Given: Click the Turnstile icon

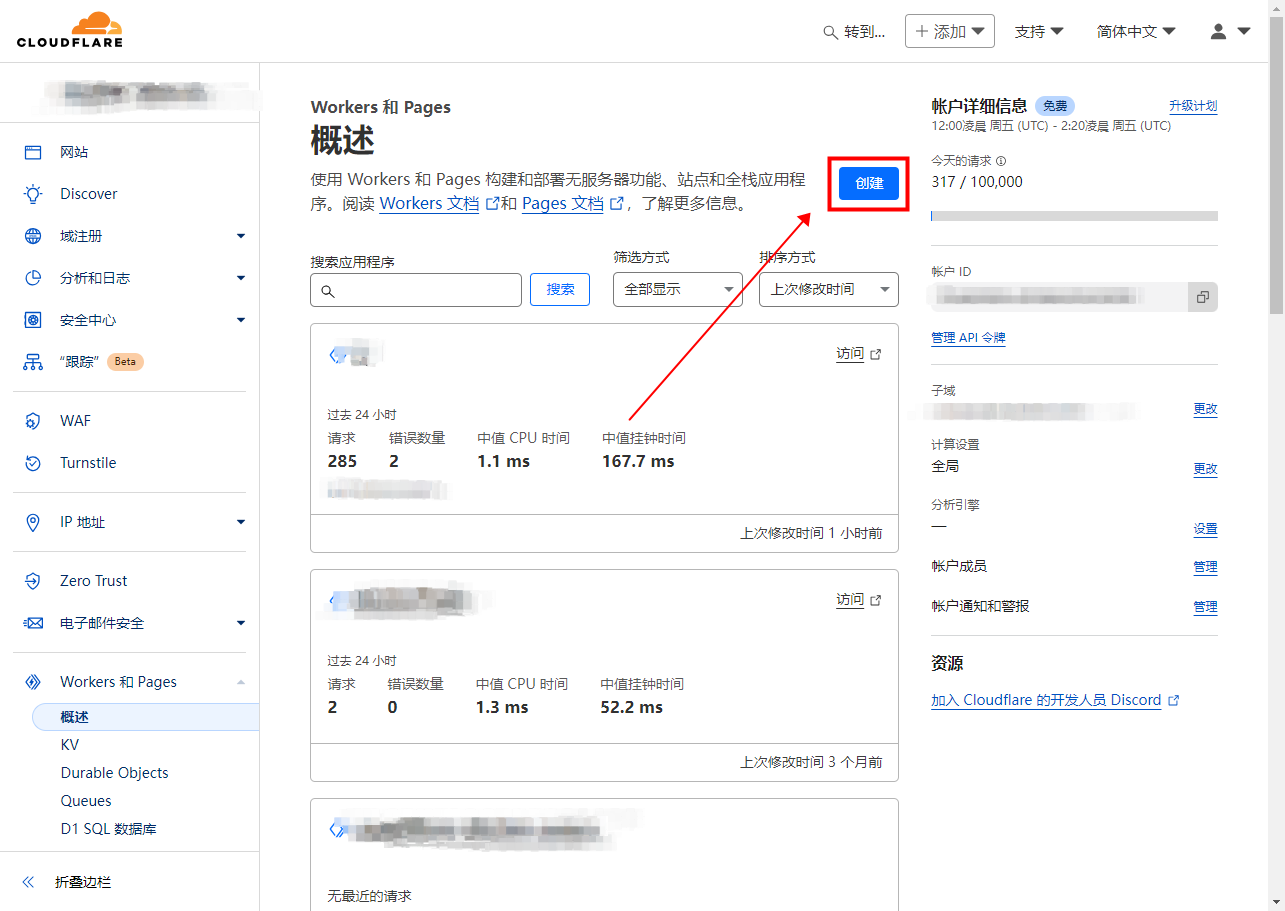Looking at the screenshot, I should click(x=33, y=463).
